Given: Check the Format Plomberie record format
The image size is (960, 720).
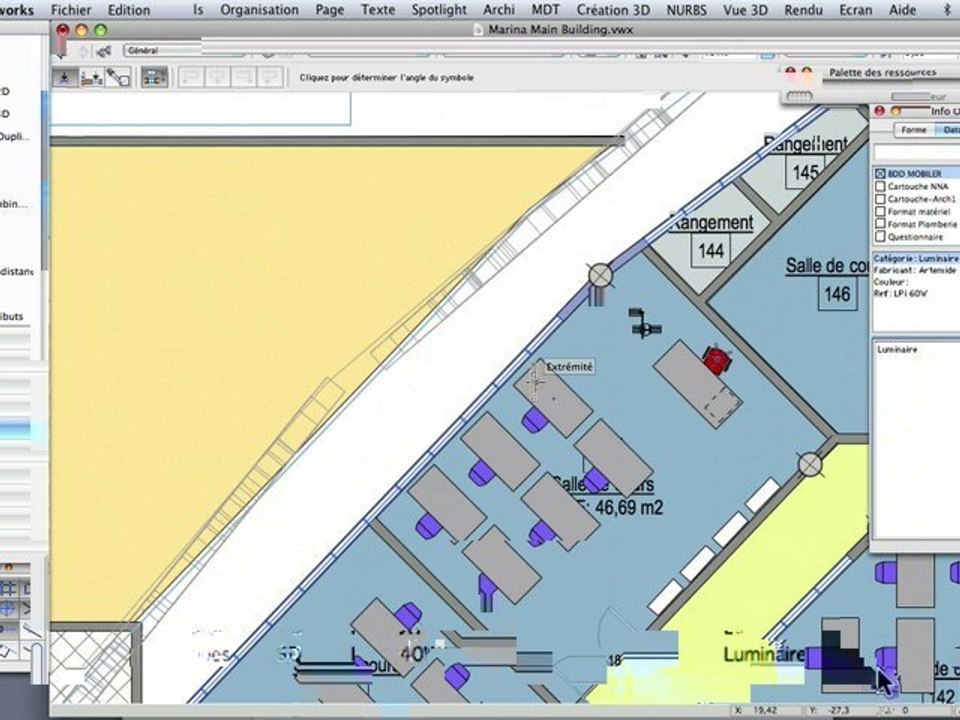Looking at the screenshot, I should (880, 224).
